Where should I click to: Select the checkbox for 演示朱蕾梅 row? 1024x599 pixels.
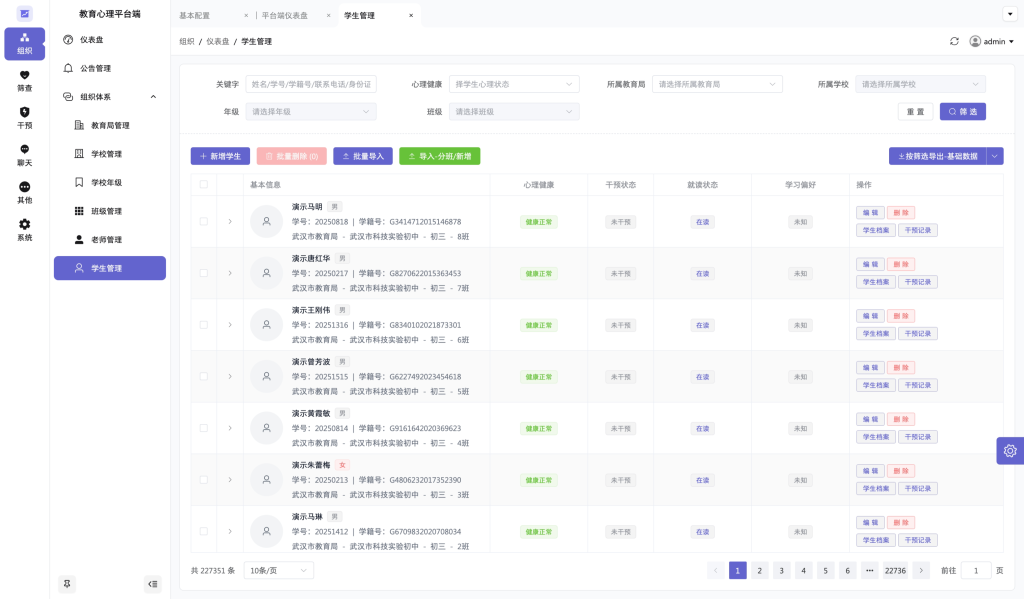tap(204, 480)
